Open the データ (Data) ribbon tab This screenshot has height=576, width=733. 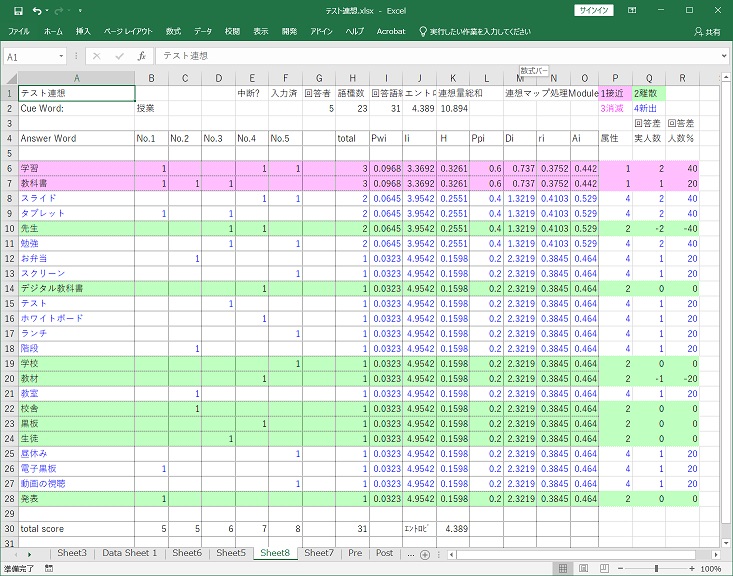click(x=203, y=32)
